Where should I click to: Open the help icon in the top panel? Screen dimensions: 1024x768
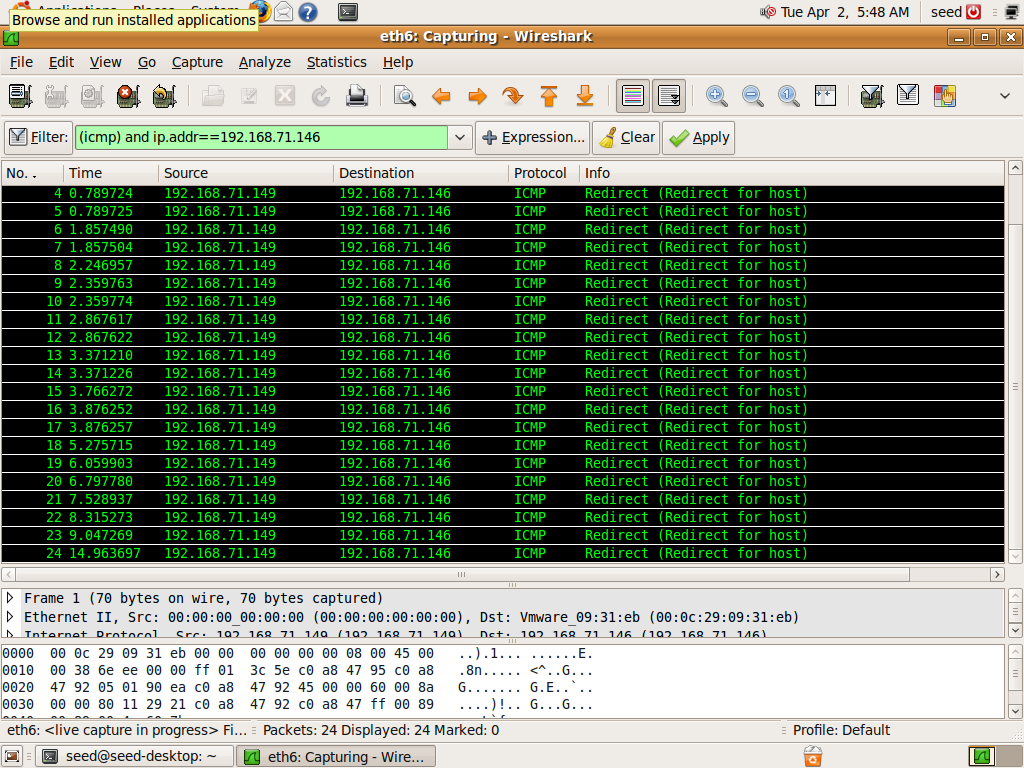(x=307, y=12)
